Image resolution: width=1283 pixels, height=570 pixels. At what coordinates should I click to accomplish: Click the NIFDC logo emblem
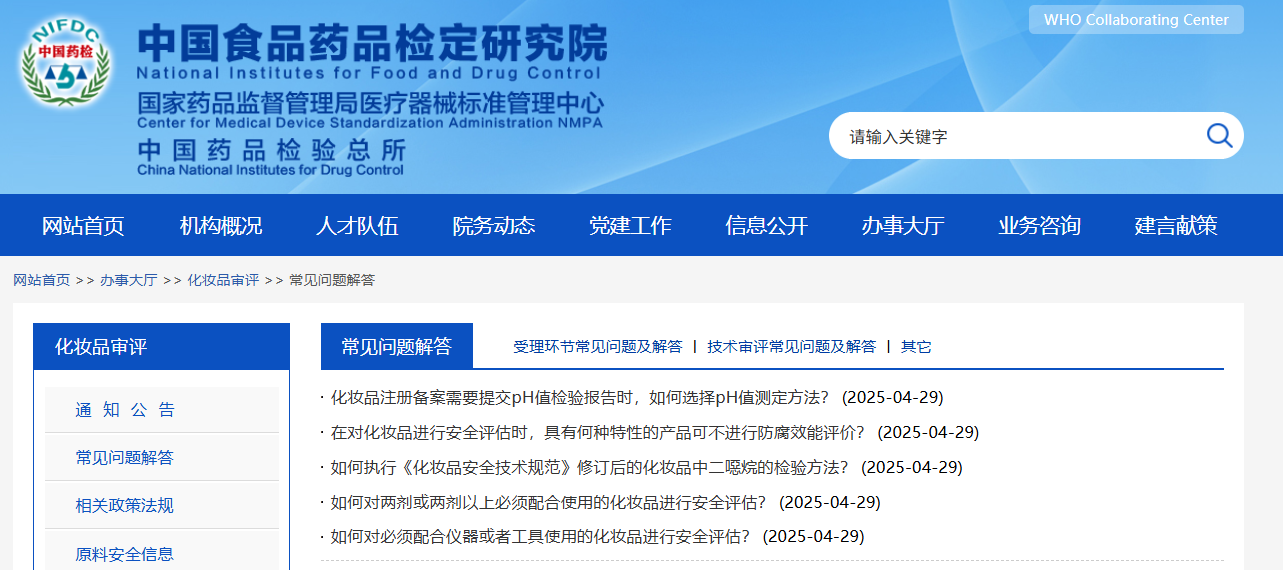[66, 62]
